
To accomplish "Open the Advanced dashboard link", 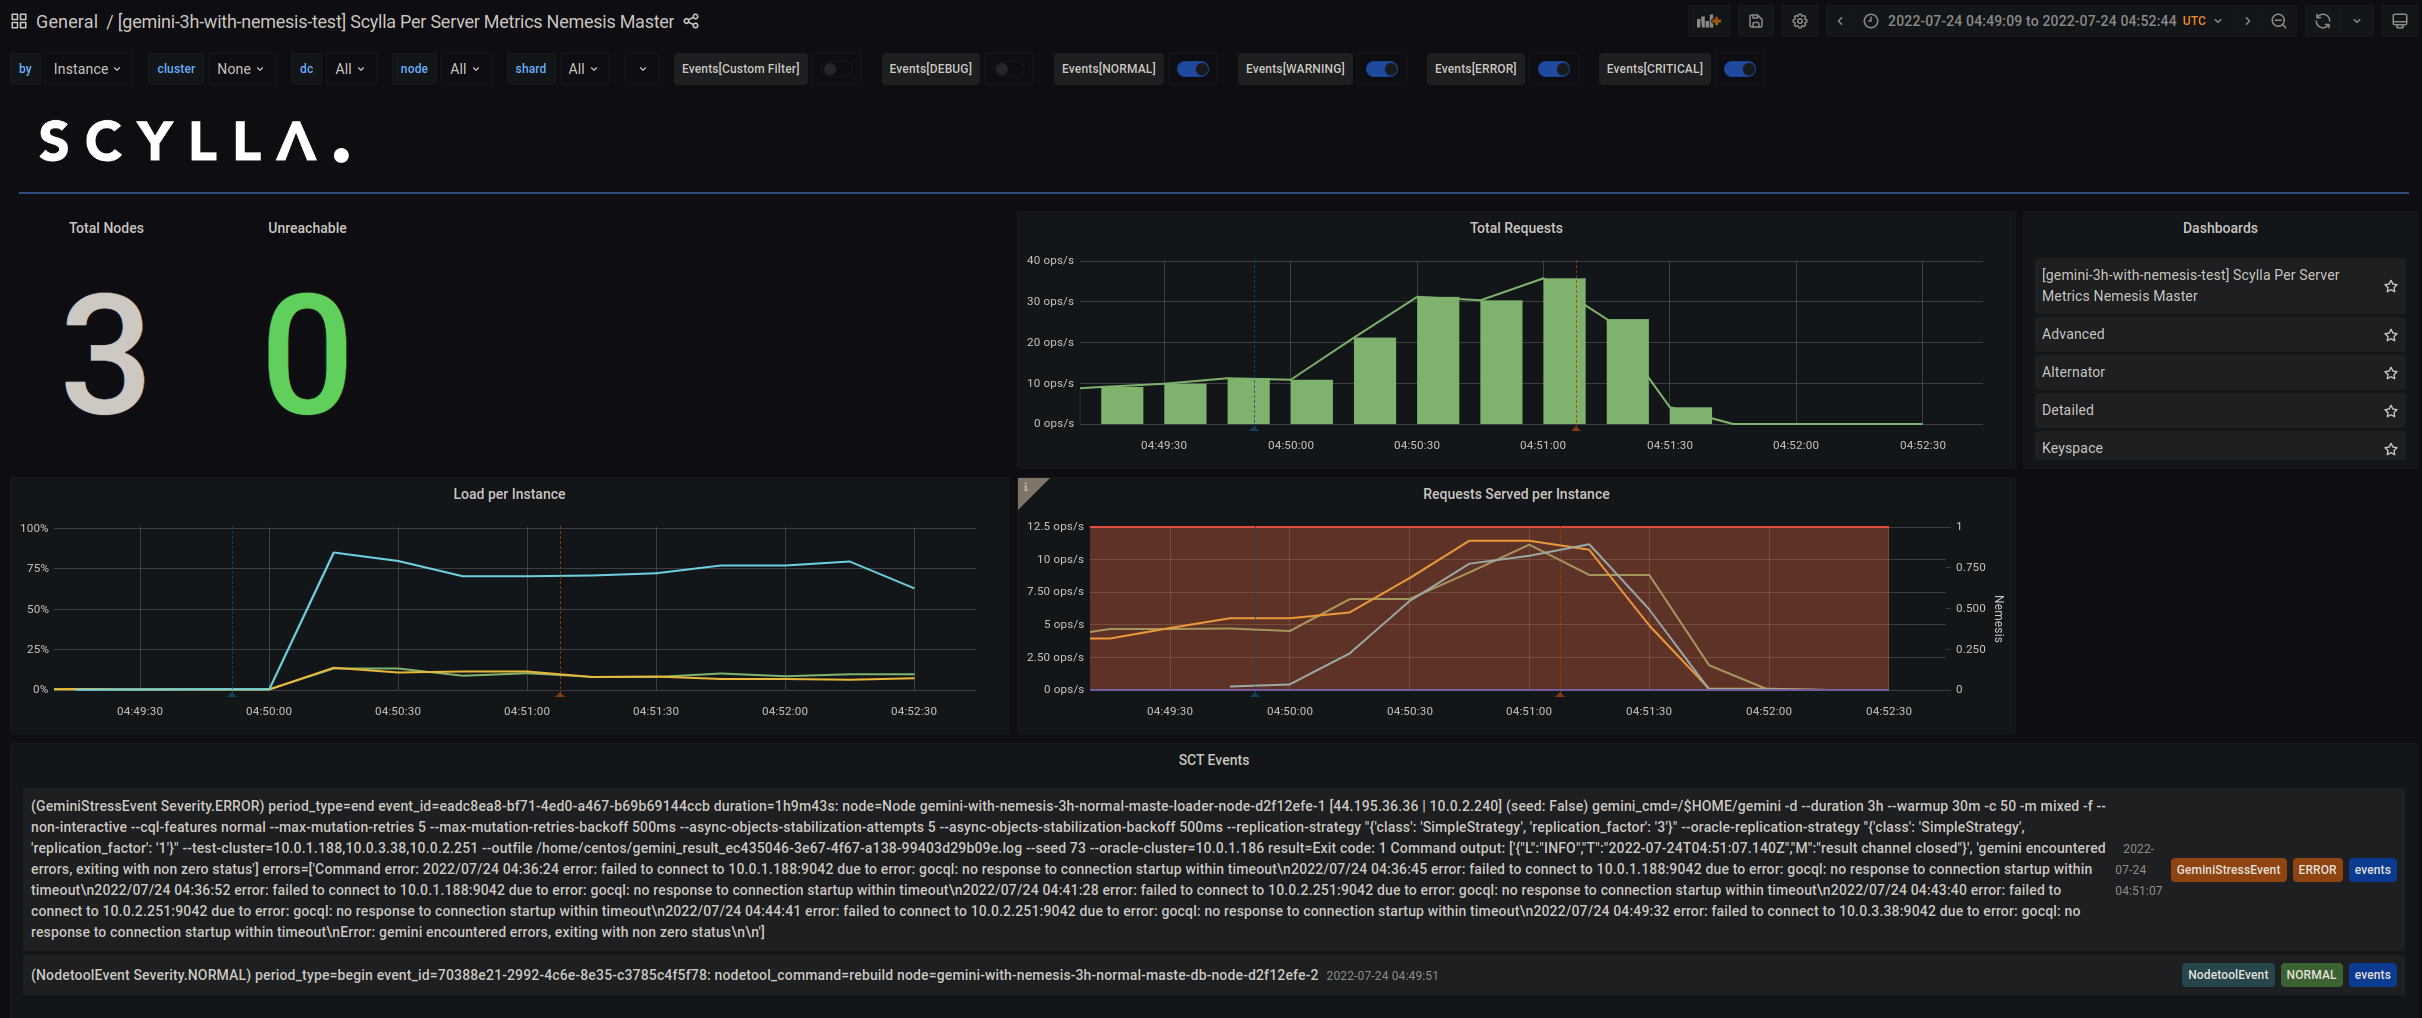I will (2073, 334).
